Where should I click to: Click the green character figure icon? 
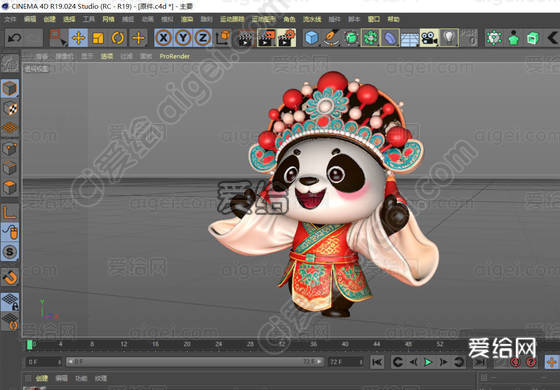514,38
